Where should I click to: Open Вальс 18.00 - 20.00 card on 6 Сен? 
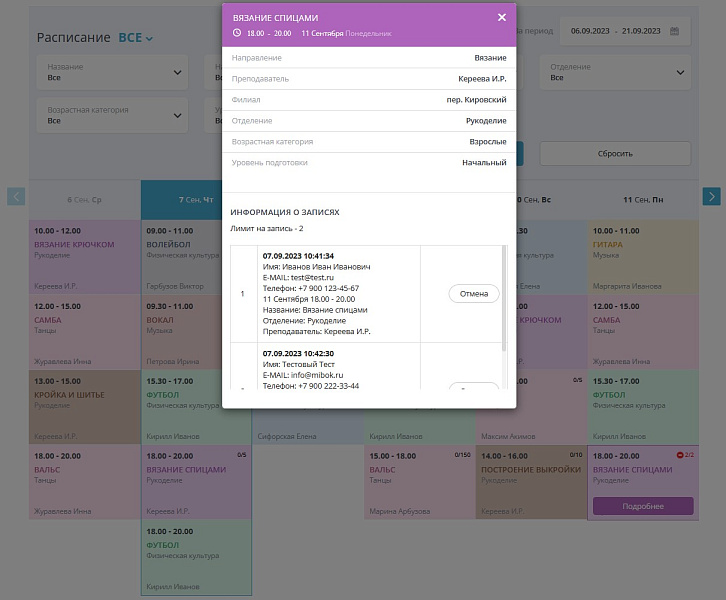(84, 482)
